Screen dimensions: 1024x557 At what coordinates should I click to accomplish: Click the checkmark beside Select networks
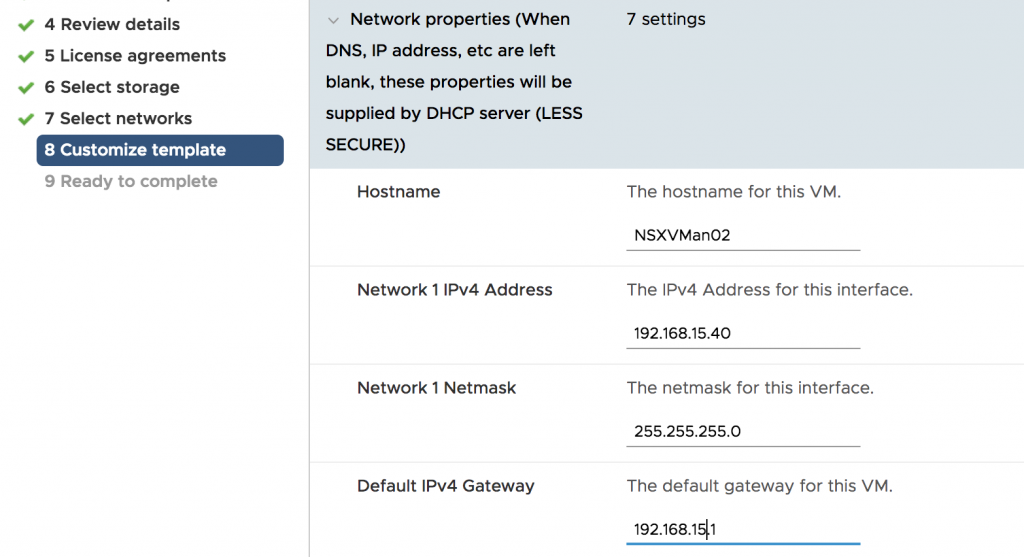tap(26, 119)
